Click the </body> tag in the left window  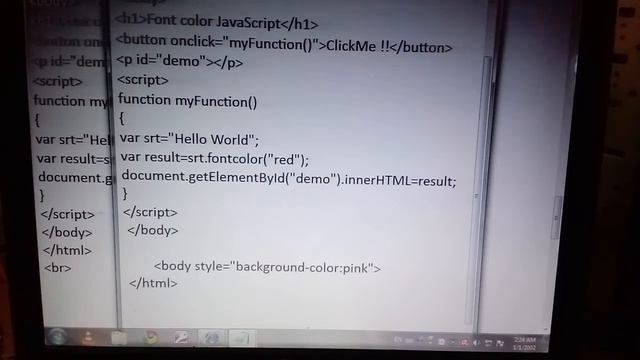coord(67,232)
